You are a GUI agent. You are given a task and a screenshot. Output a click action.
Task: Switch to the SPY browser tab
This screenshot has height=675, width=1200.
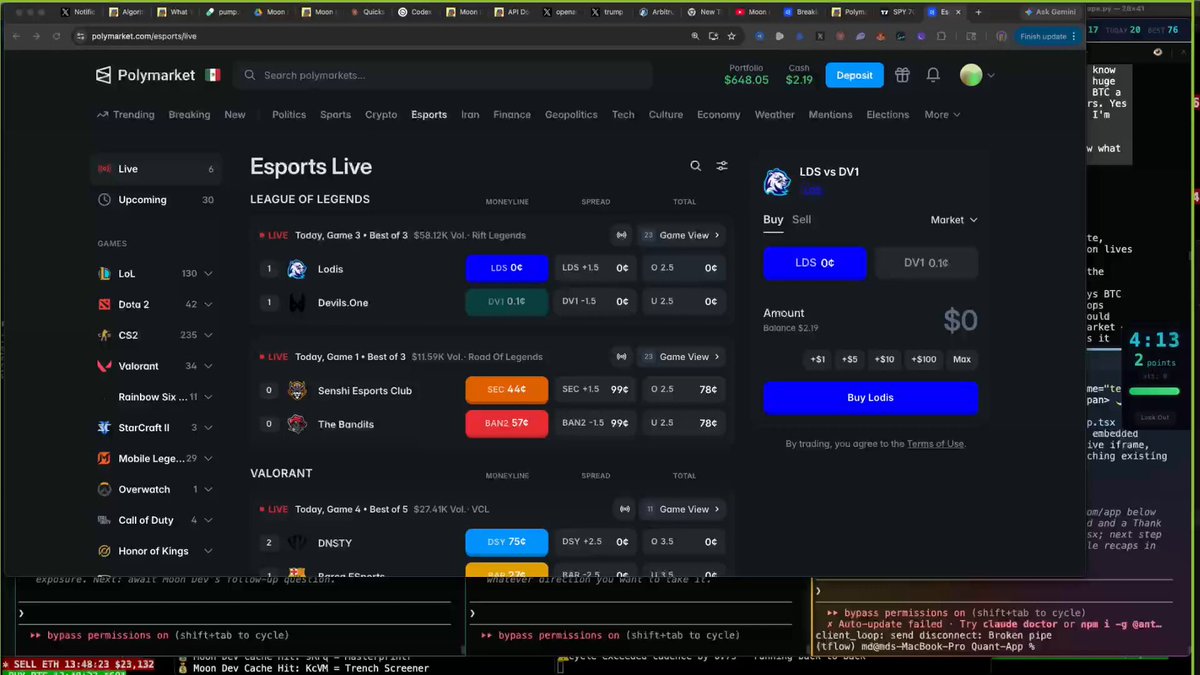tap(896, 12)
